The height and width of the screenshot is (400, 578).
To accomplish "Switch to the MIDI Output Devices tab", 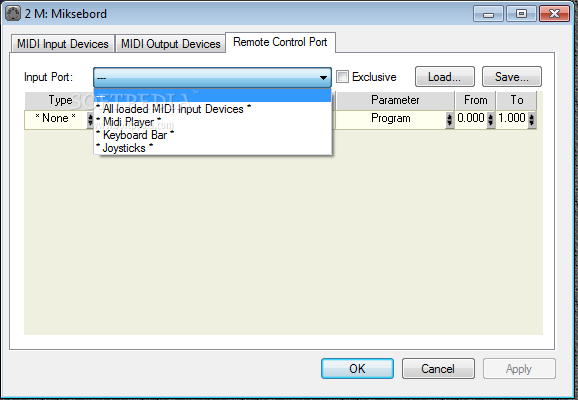I will [170, 44].
